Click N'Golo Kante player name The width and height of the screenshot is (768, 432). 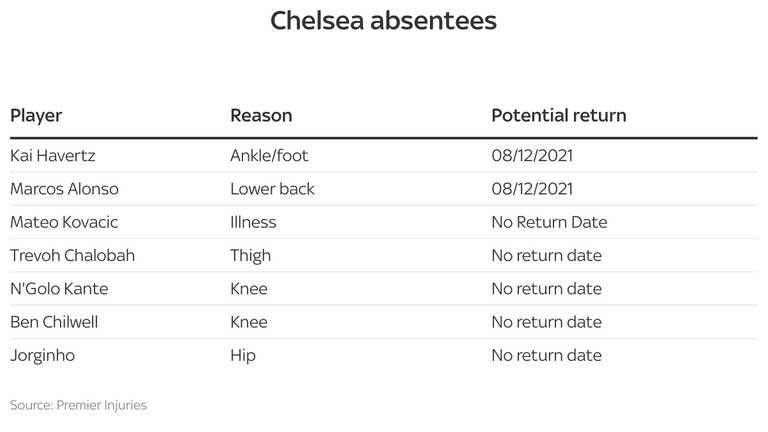pos(59,289)
